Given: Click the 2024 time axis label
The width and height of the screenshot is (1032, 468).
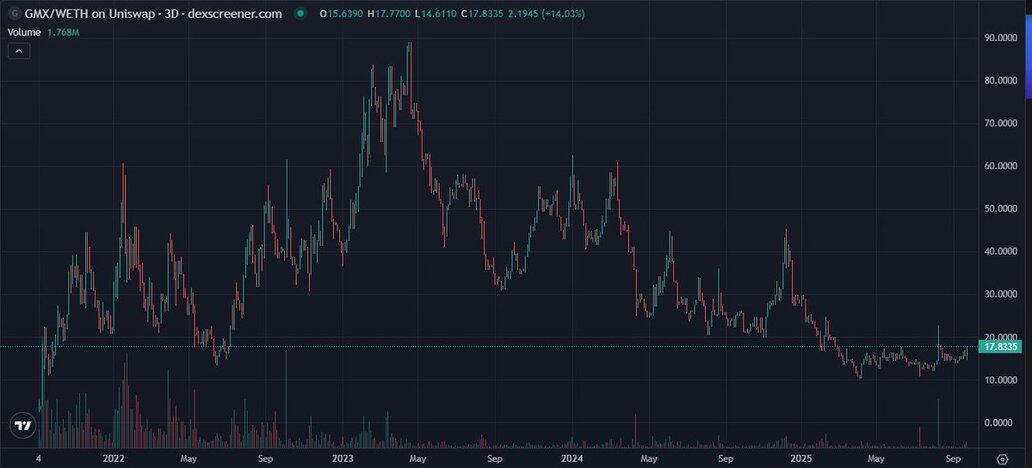Looking at the screenshot, I should click(x=573, y=458).
